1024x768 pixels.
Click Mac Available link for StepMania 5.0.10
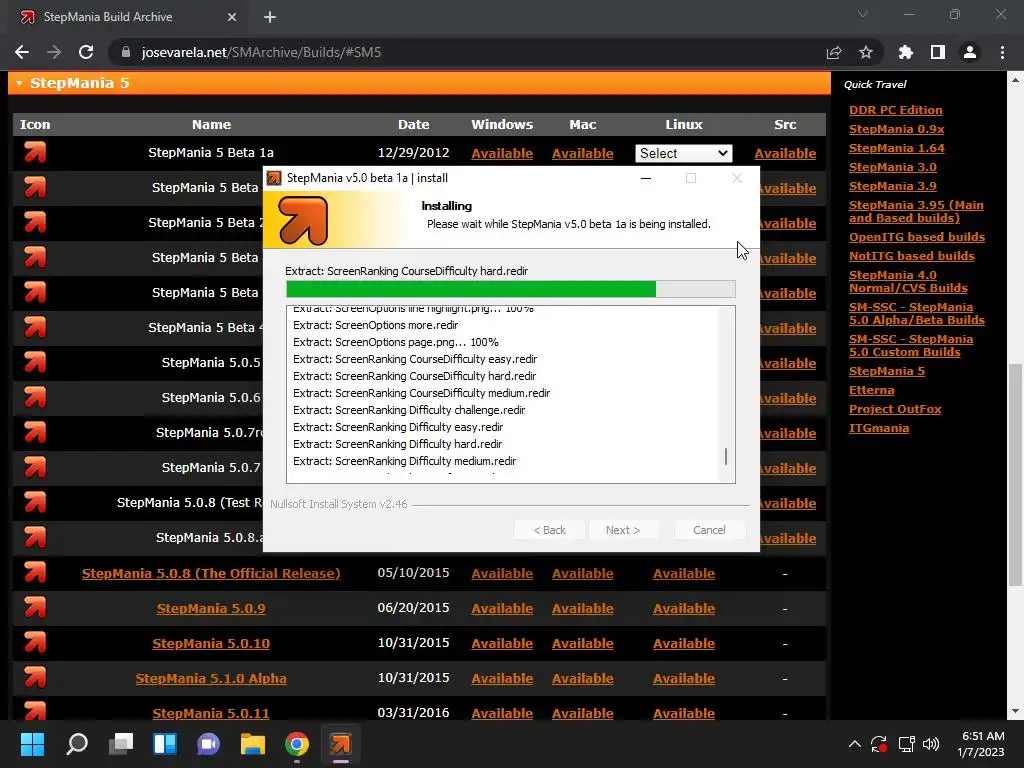point(583,643)
